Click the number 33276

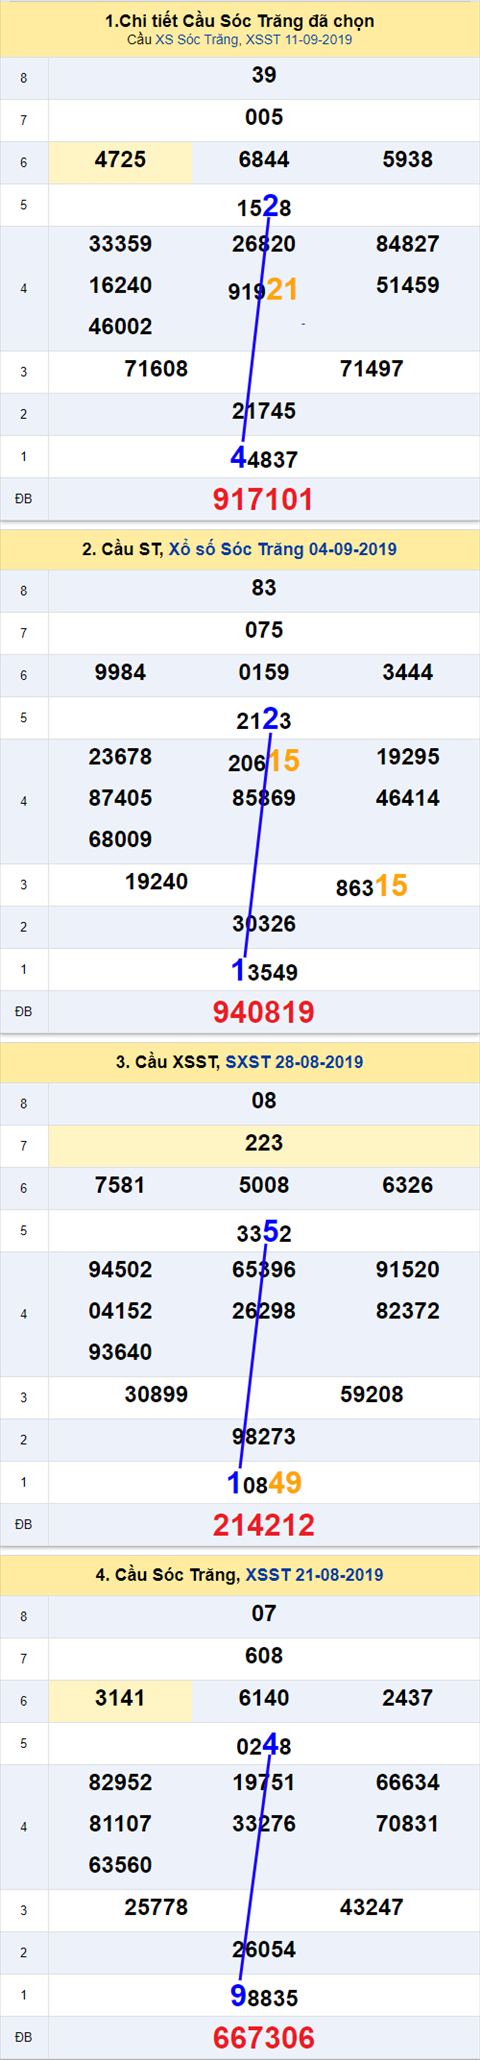[264, 1824]
